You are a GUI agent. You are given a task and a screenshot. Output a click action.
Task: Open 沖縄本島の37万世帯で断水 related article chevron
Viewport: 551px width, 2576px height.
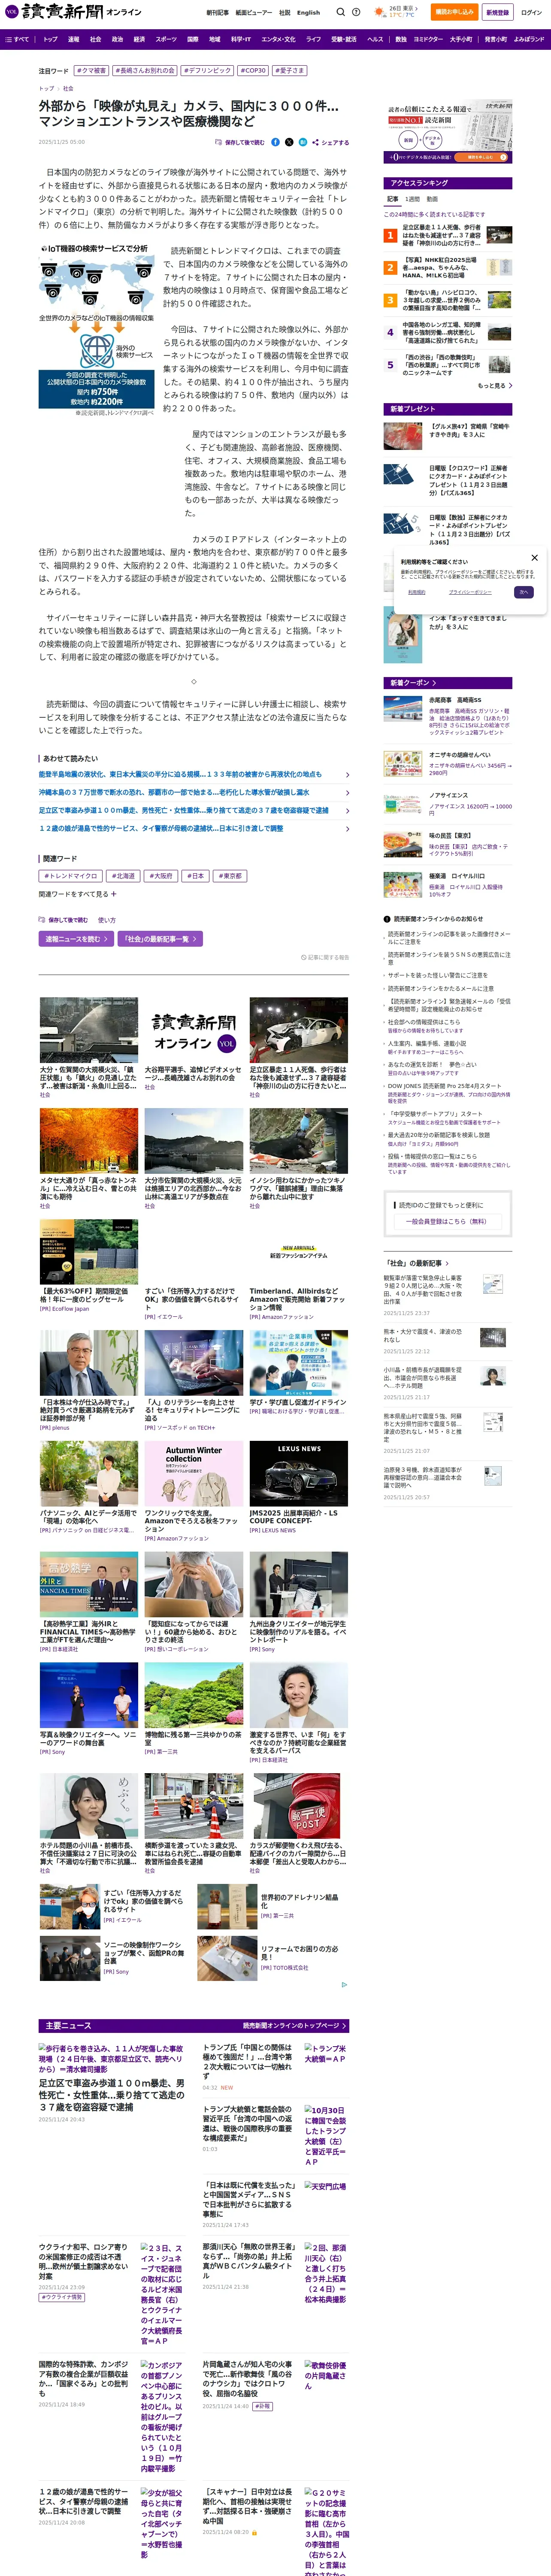[x=347, y=792]
